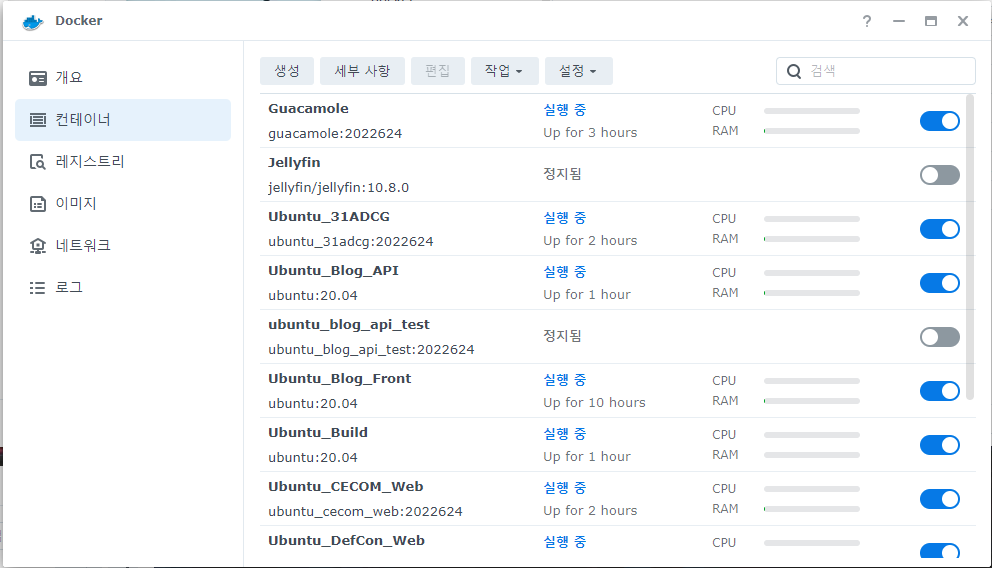Open help with the question mark icon

tap(867, 22)
